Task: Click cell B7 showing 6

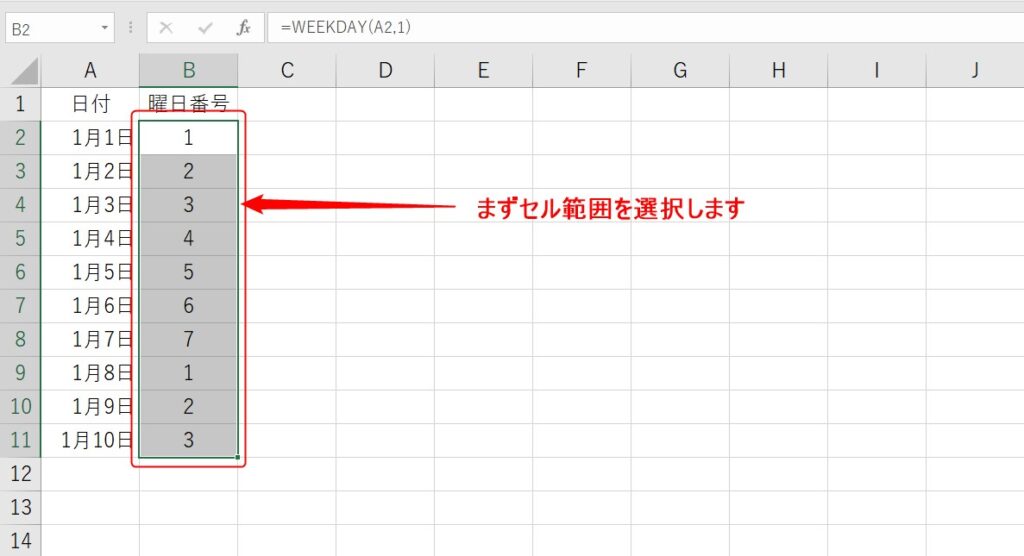Action: [189, 306]
